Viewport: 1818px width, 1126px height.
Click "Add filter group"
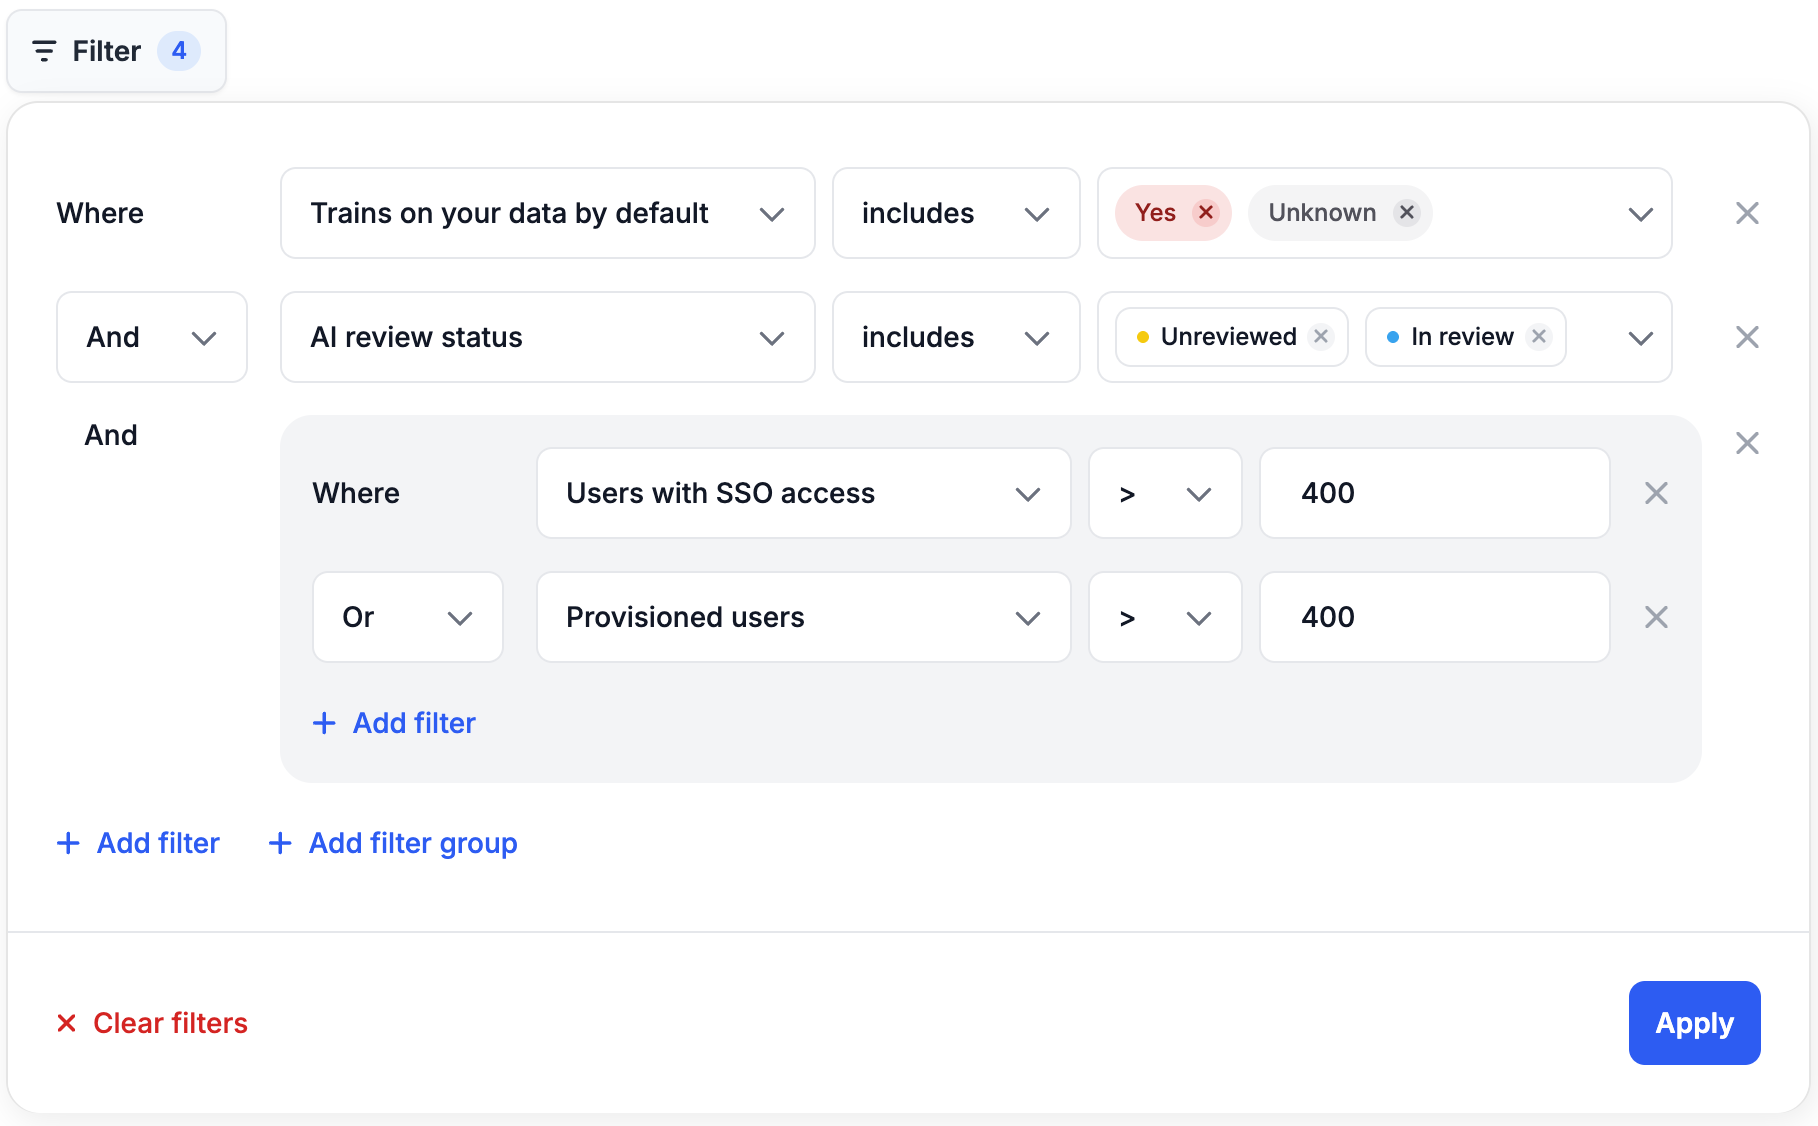392,843
